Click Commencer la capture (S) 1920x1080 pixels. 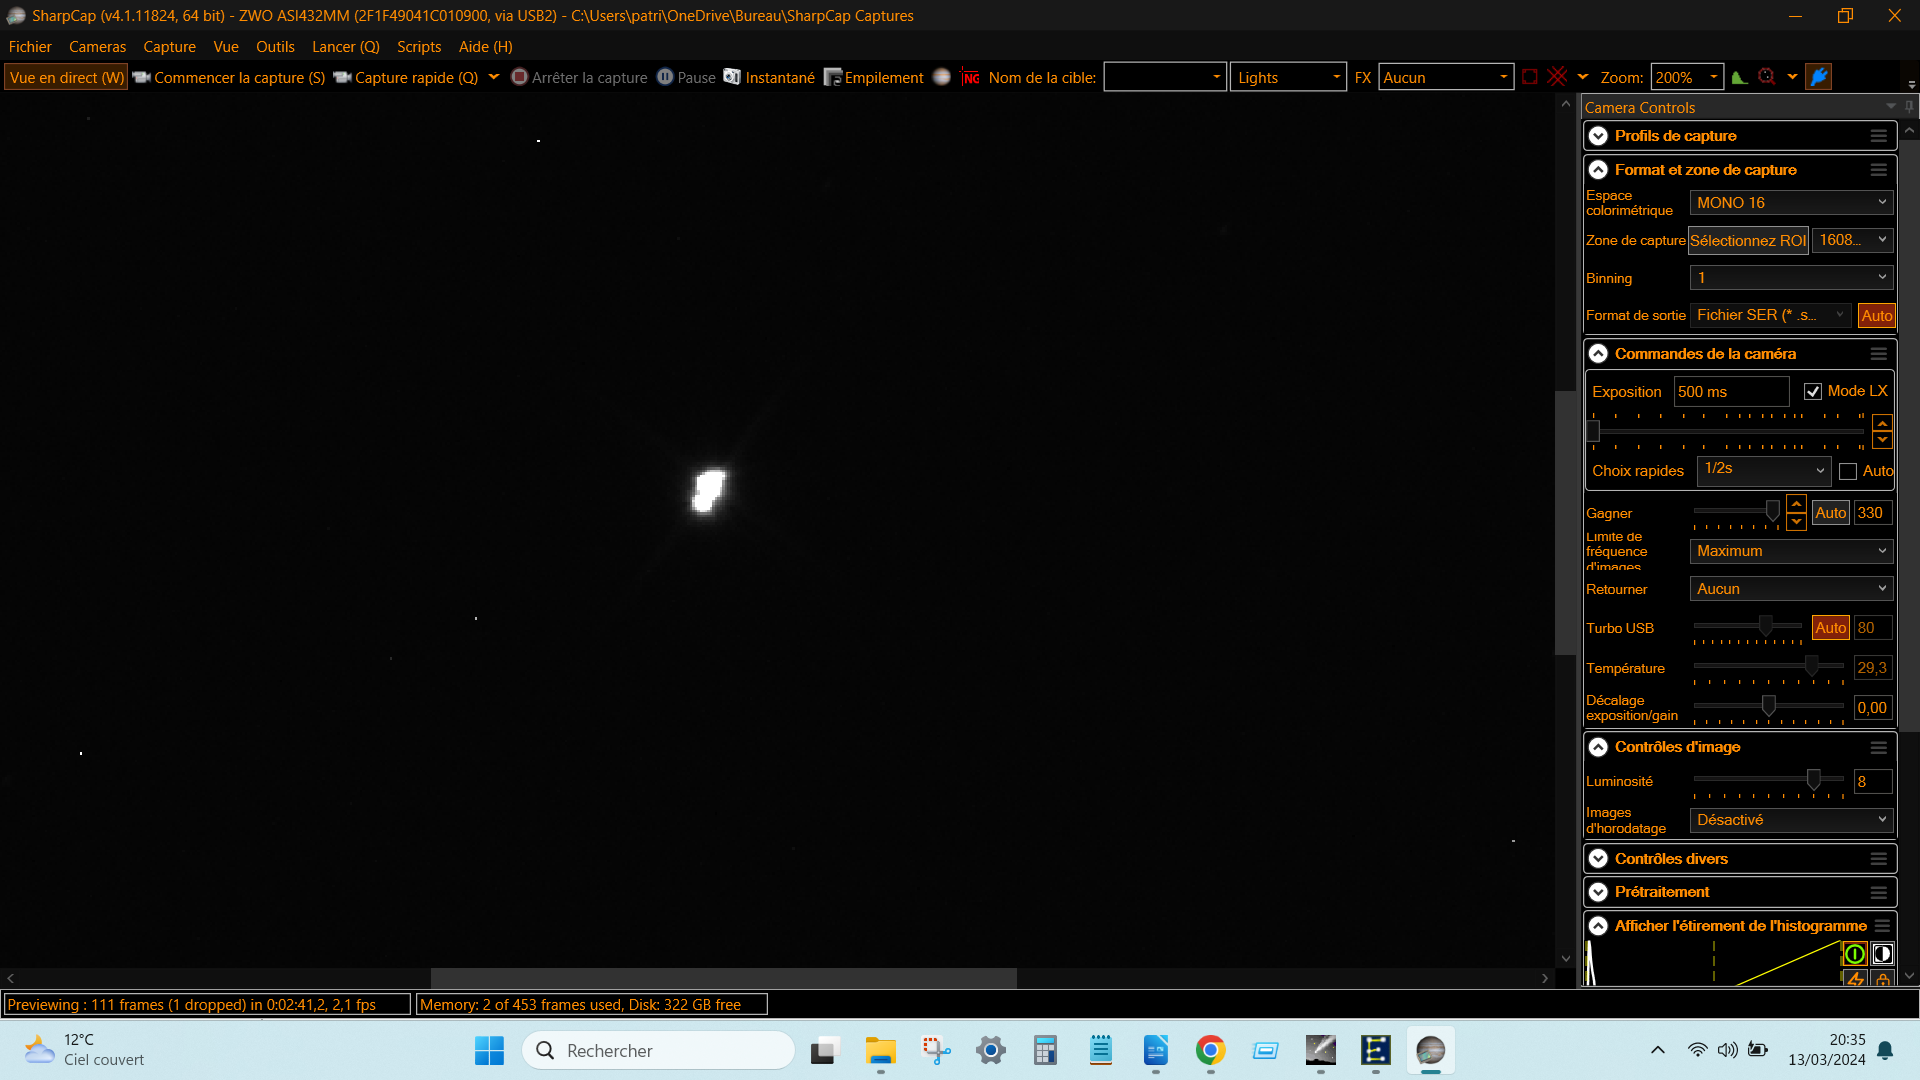(229, 77)
